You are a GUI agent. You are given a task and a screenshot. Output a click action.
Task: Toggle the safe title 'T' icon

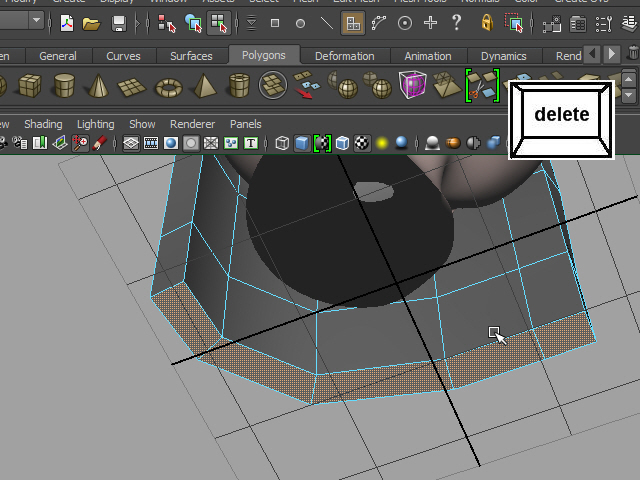pyautogui.click(x=251, y=143)
